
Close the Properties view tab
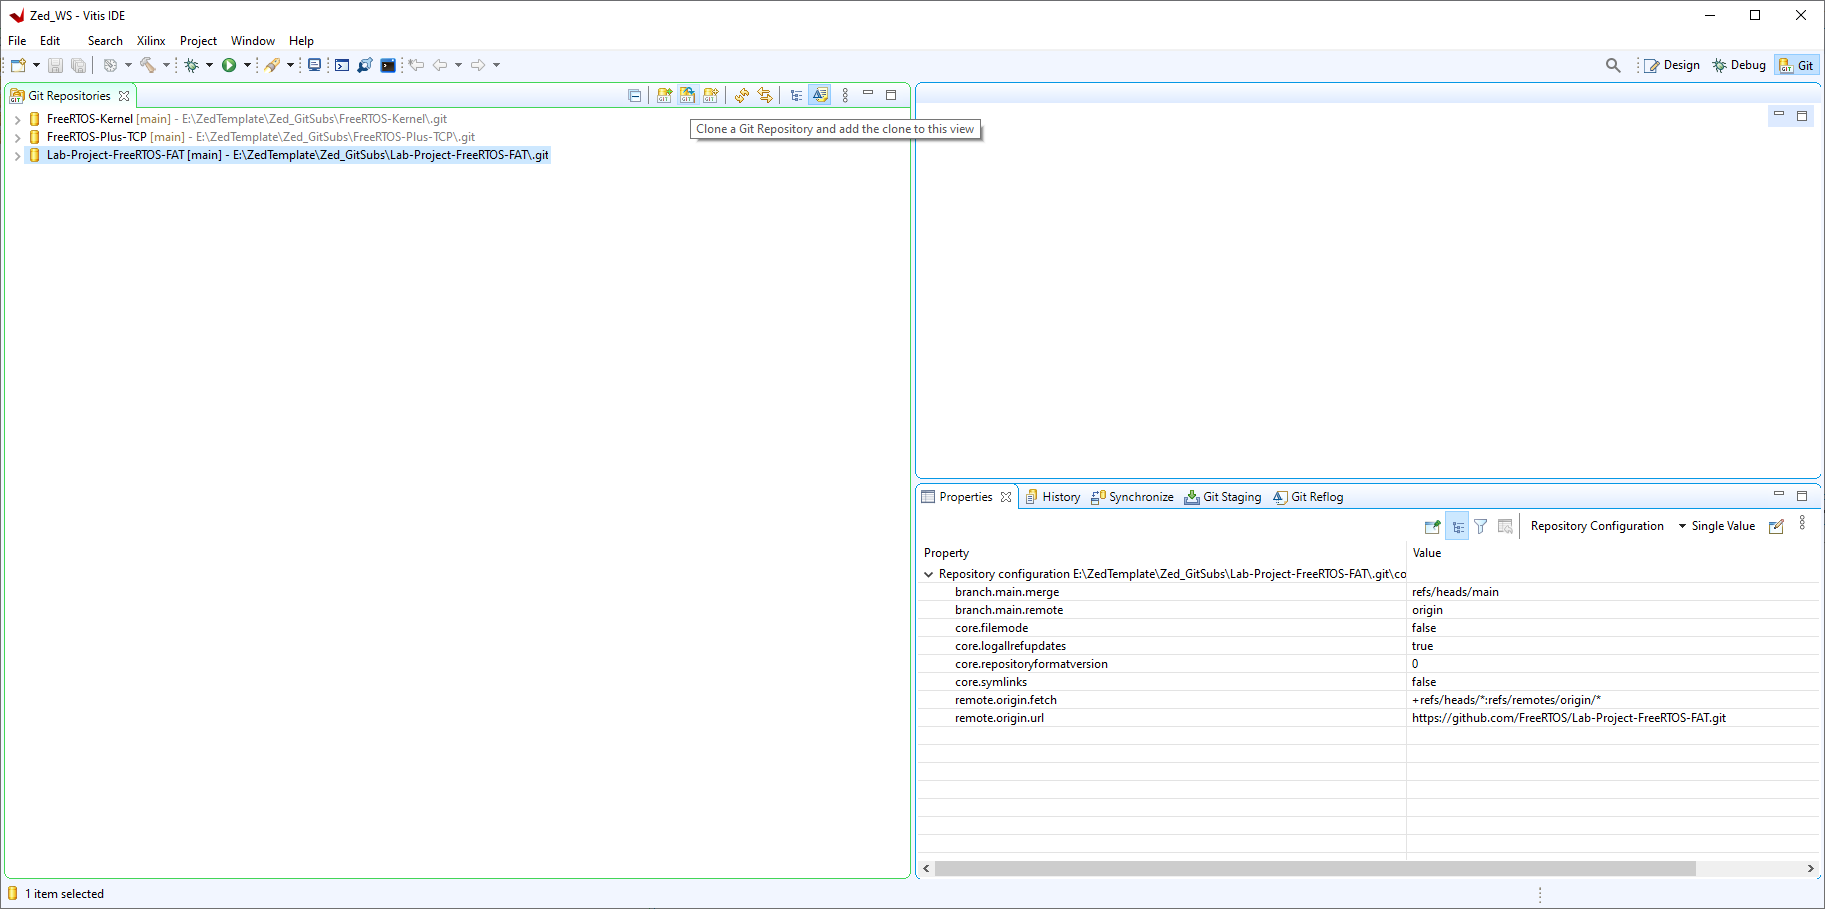click(1006, 497)
